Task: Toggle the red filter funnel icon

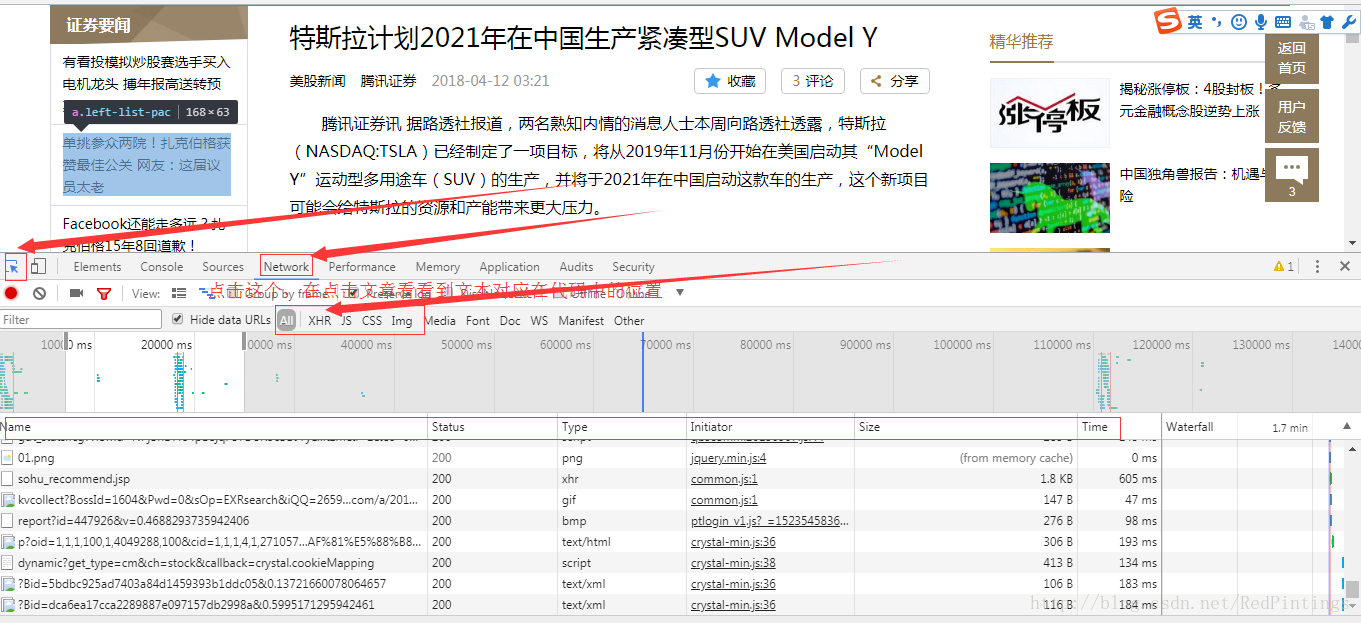Action: pos(104,293)
